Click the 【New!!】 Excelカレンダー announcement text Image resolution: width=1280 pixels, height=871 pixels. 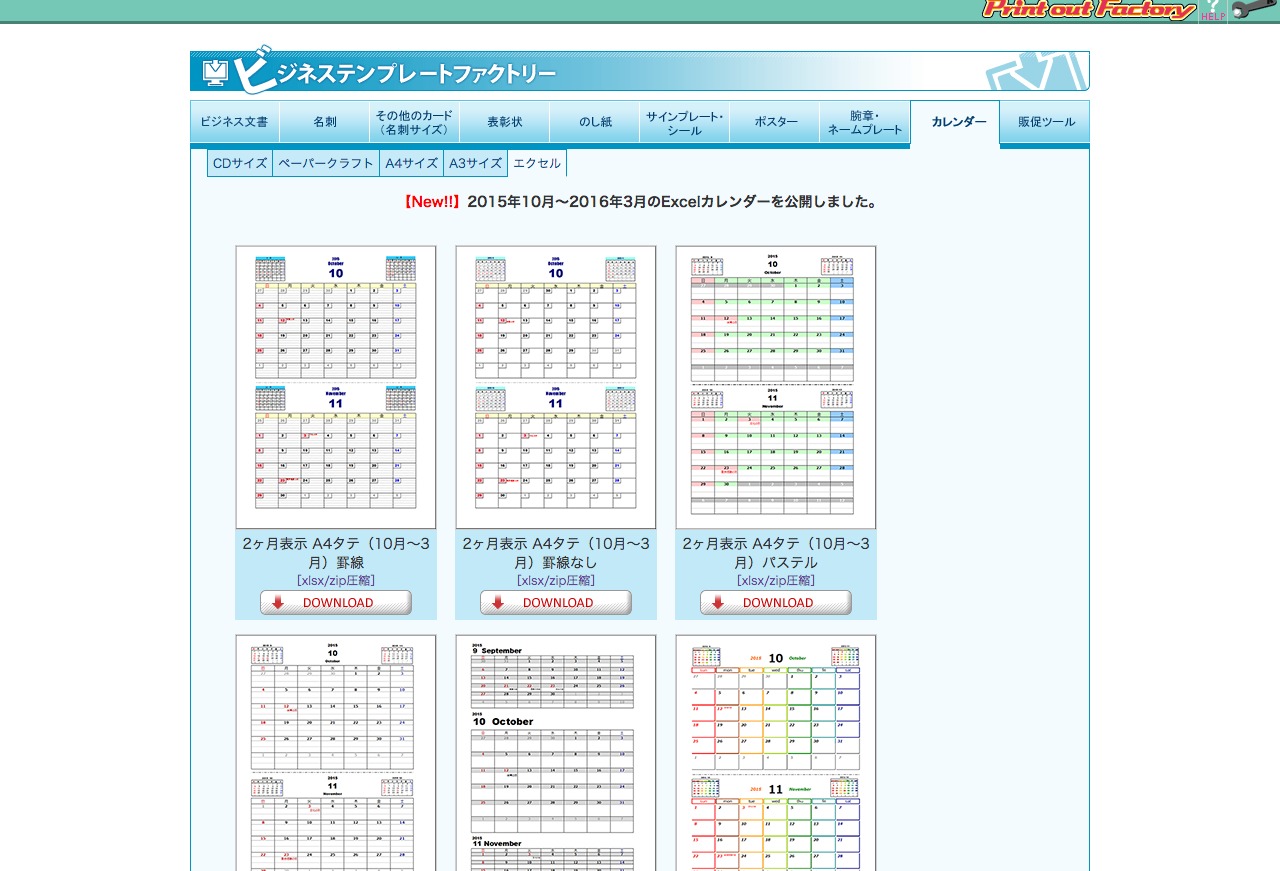[640, 202]
